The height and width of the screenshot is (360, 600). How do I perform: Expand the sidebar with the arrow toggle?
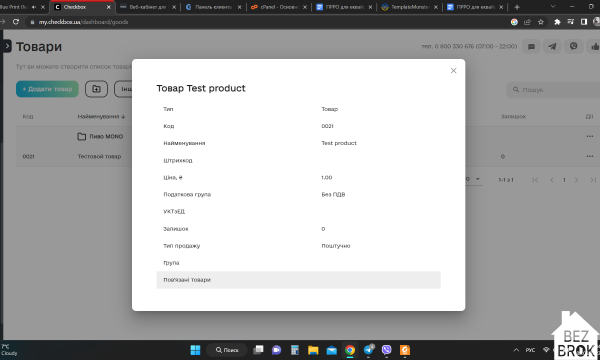(x=7, y=46)
